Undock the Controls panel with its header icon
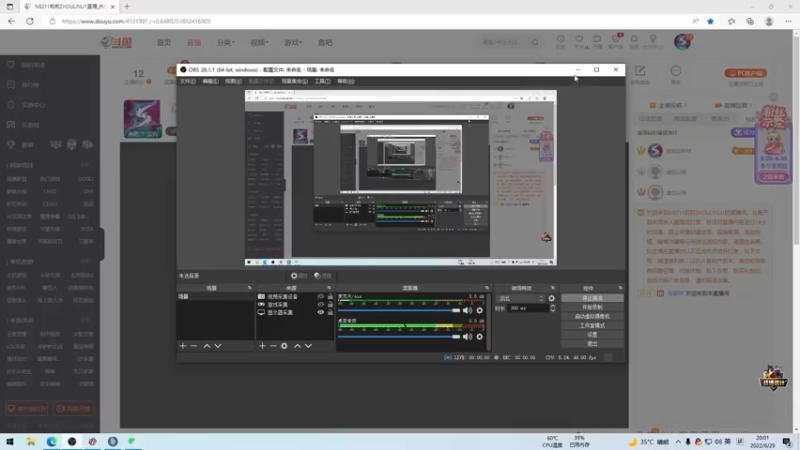The image size is (800, 450). tap(620, 288)
